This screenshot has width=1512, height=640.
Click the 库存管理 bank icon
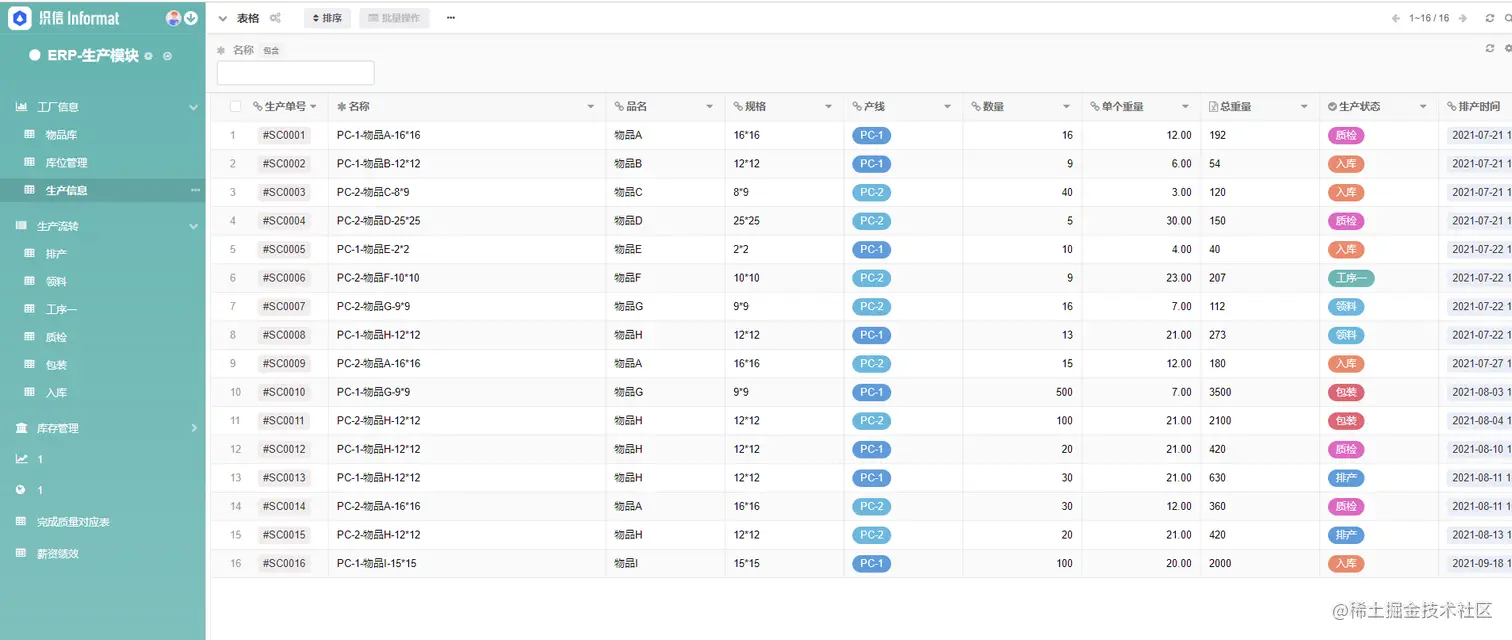(21, 428)
